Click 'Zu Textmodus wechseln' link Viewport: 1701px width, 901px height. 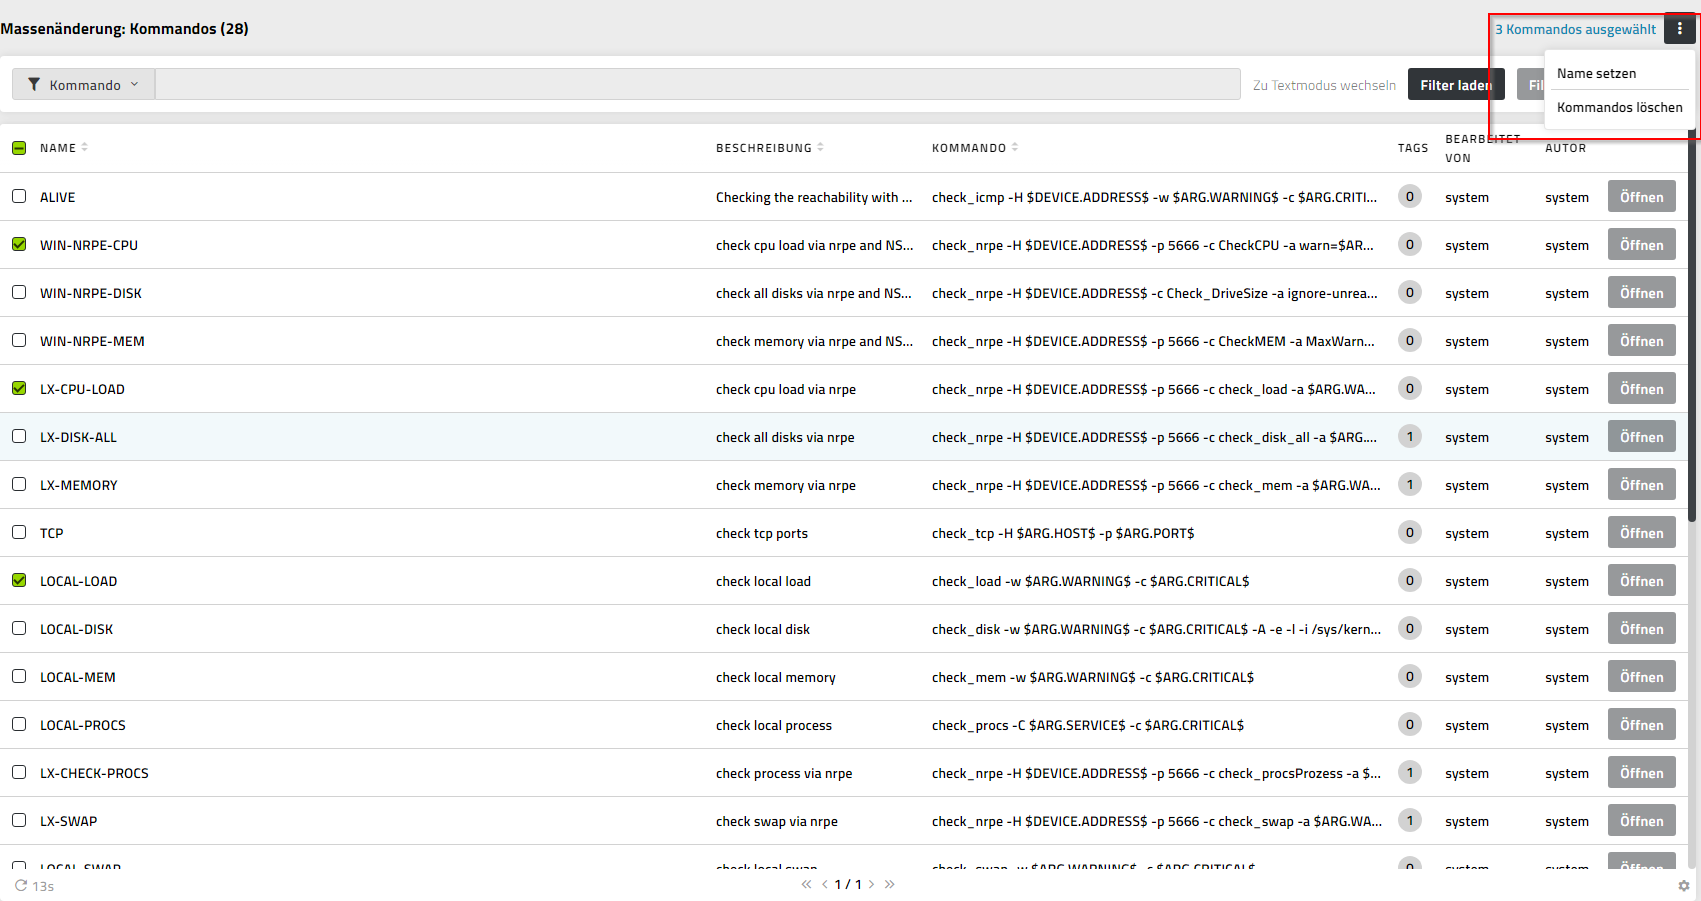pyautogui.click(x=1324, y=85)
